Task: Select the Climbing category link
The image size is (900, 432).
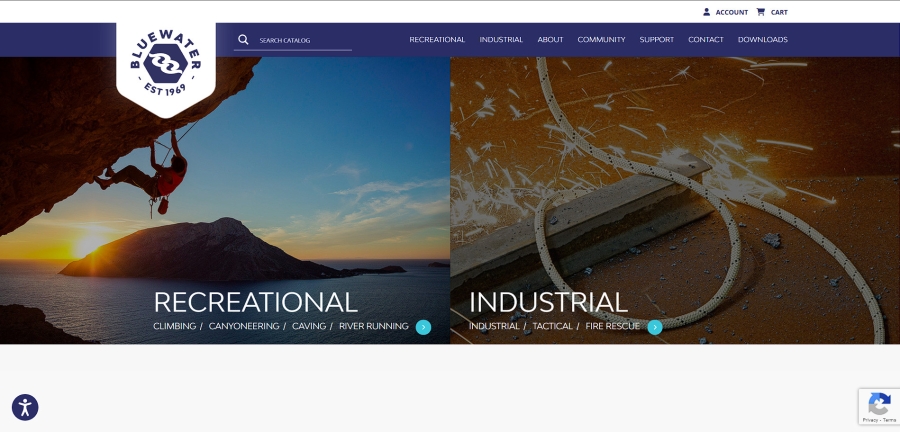Action: (174, 326)
